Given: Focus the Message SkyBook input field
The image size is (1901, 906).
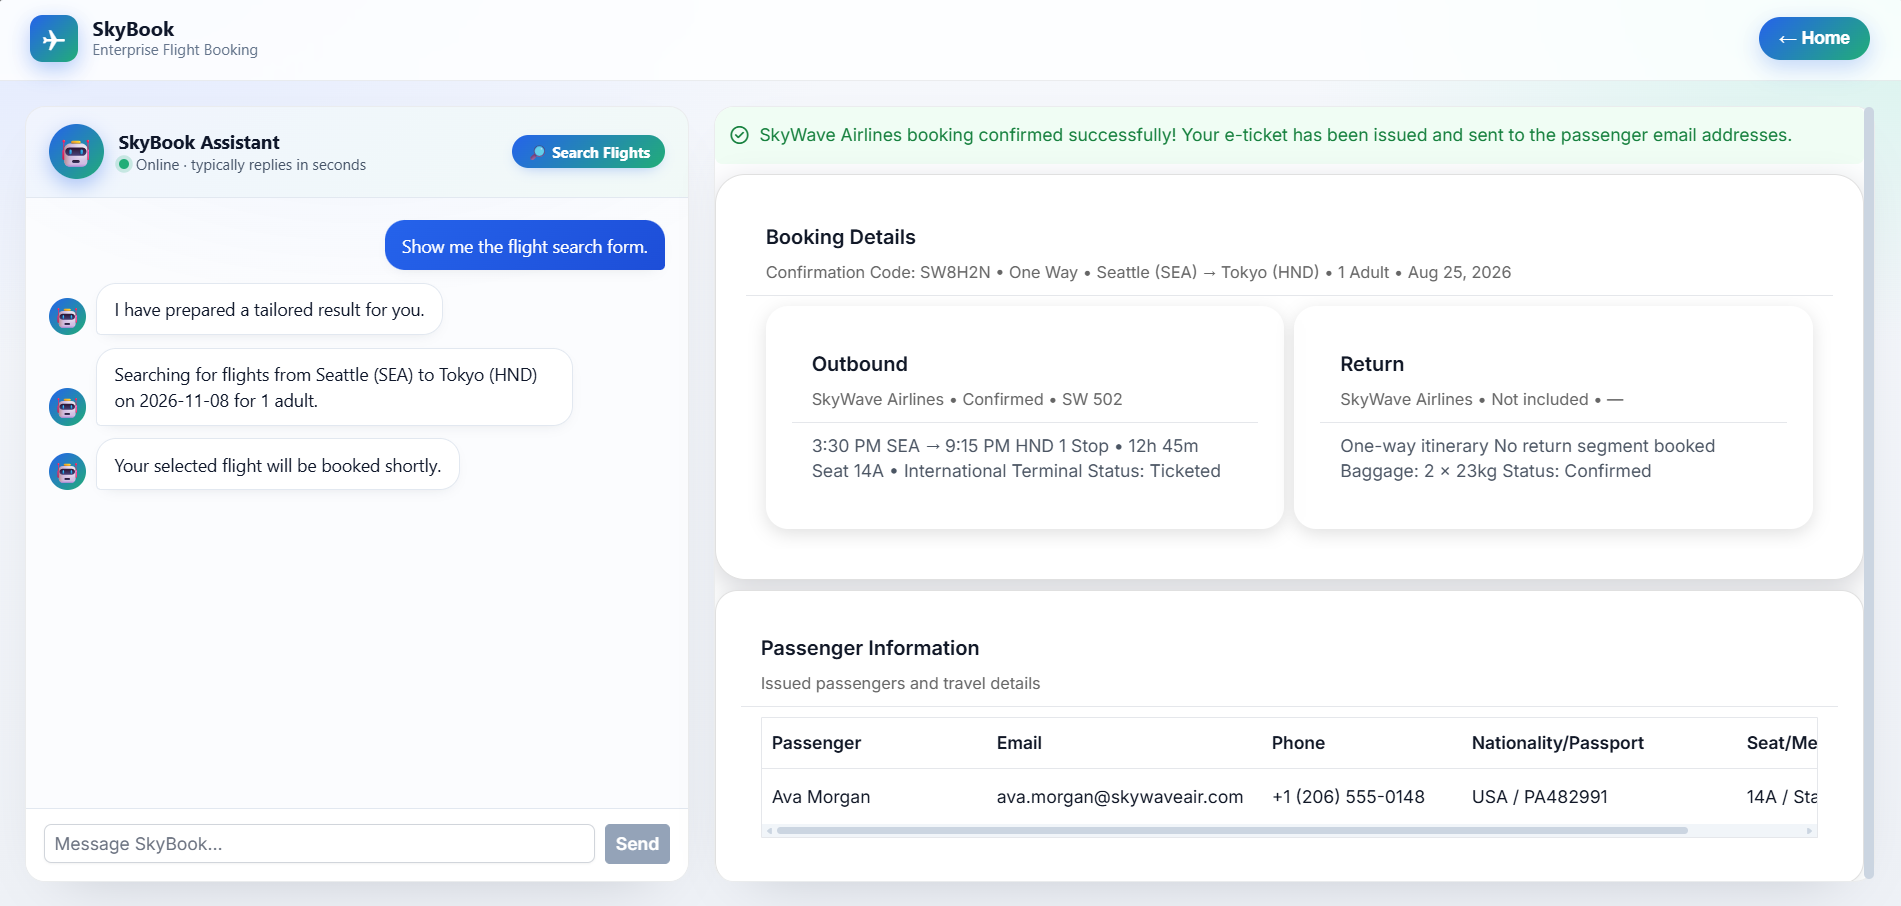Looking at the screenshot, I should pos(319,844).
